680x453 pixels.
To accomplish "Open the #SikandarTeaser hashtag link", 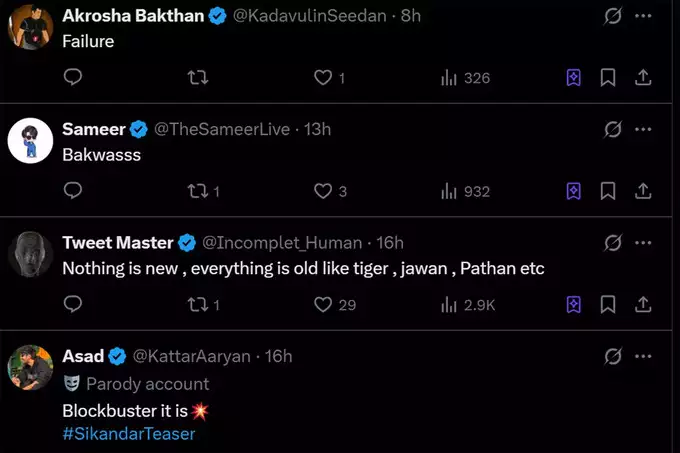I will pyautogui.click(x=129, y=434).
